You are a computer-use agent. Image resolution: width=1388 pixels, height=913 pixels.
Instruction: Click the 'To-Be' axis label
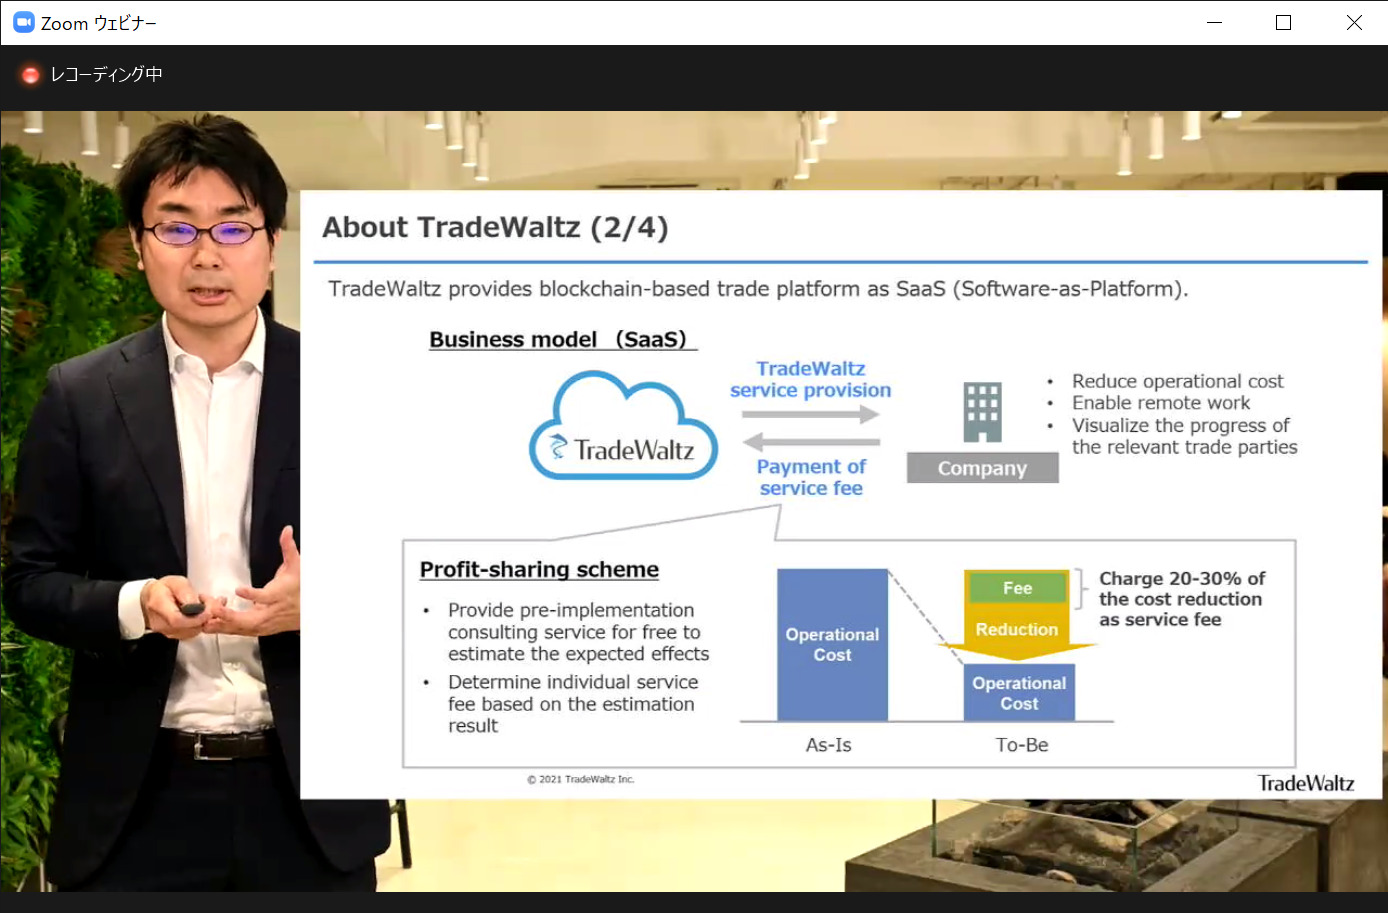[1022, 745]
